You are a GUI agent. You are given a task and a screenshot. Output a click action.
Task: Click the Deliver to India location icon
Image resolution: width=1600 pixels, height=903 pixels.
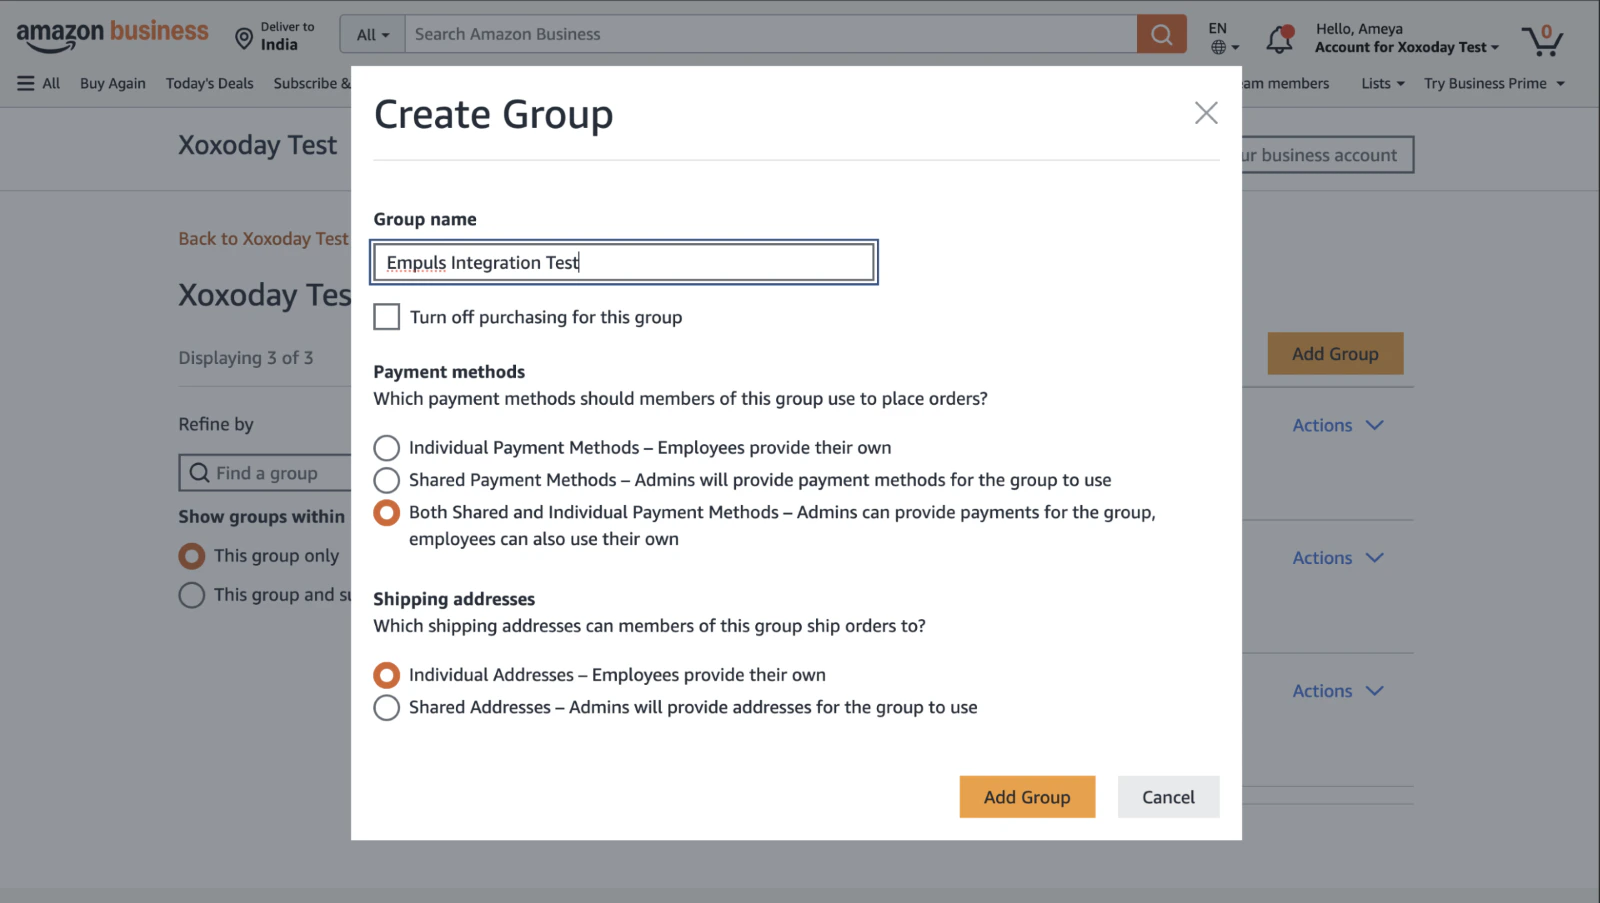243,39
